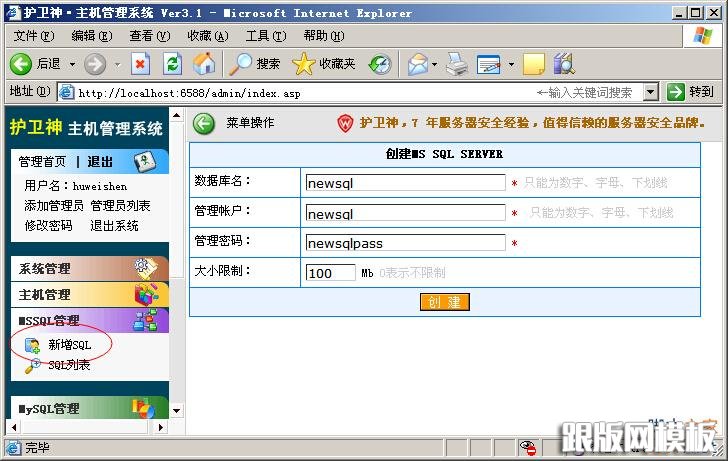Click the network icon on MSSQL管理
The height and width of the screenshot is (461, 728).
(x=145, y=320)
